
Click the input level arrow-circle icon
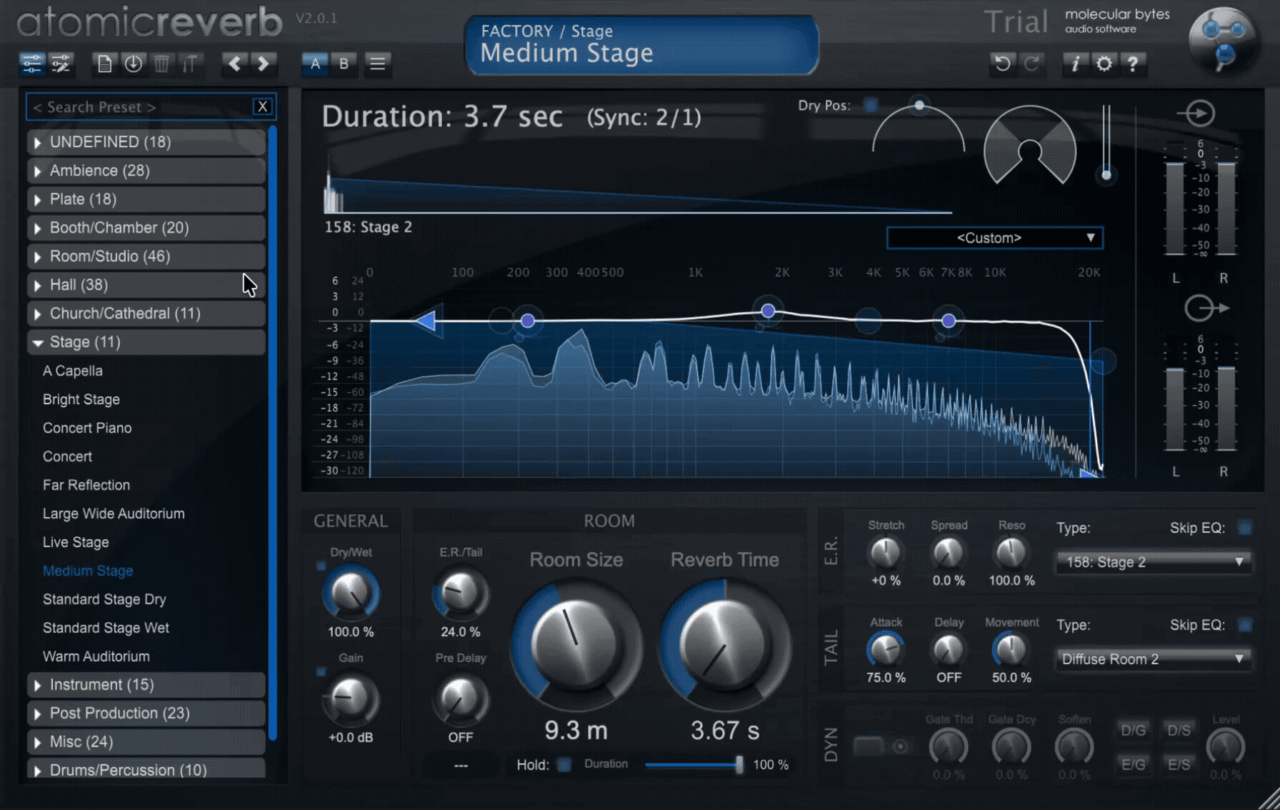click(1196, 113)
